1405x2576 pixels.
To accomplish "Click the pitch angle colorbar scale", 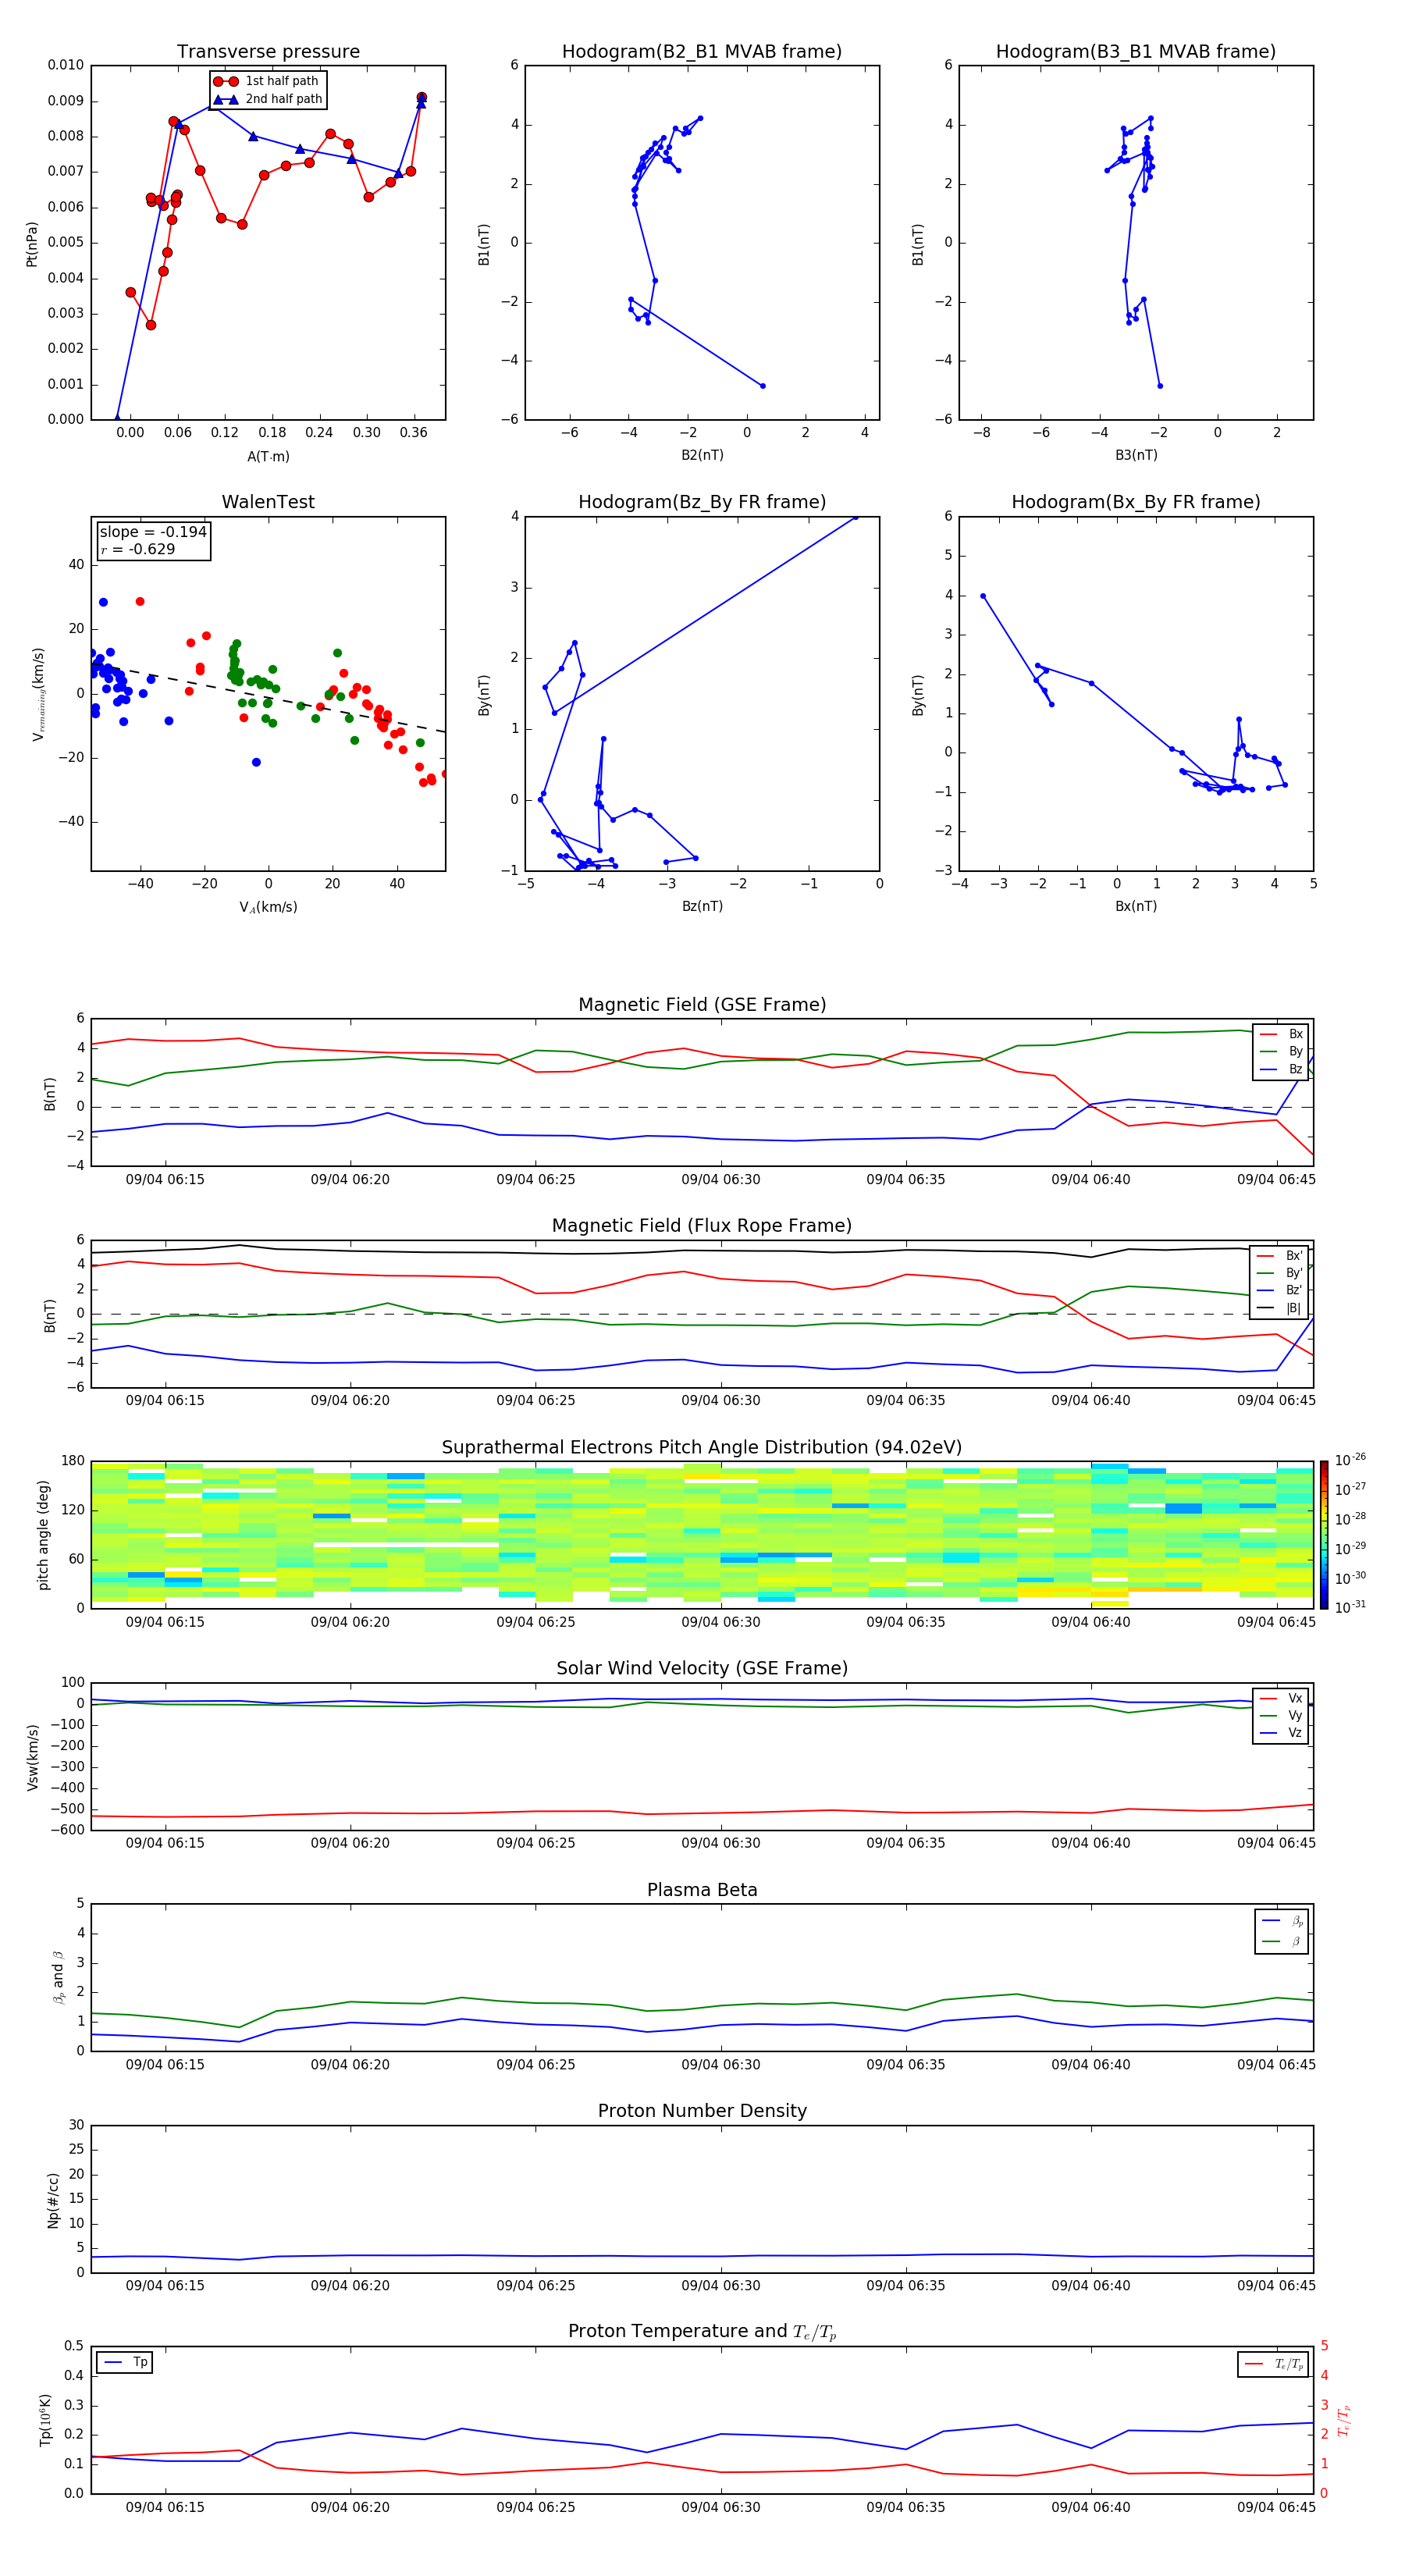I will click(1324, 1535).
